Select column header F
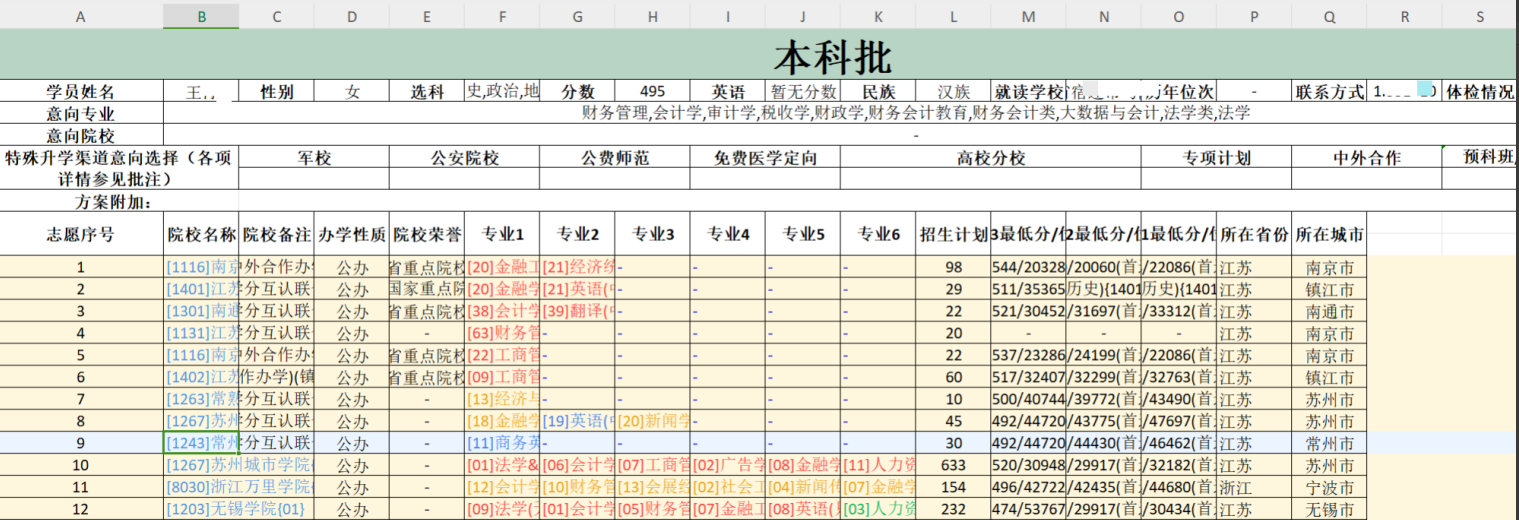Screen dimensions: 1519x520 click(502, 16)
